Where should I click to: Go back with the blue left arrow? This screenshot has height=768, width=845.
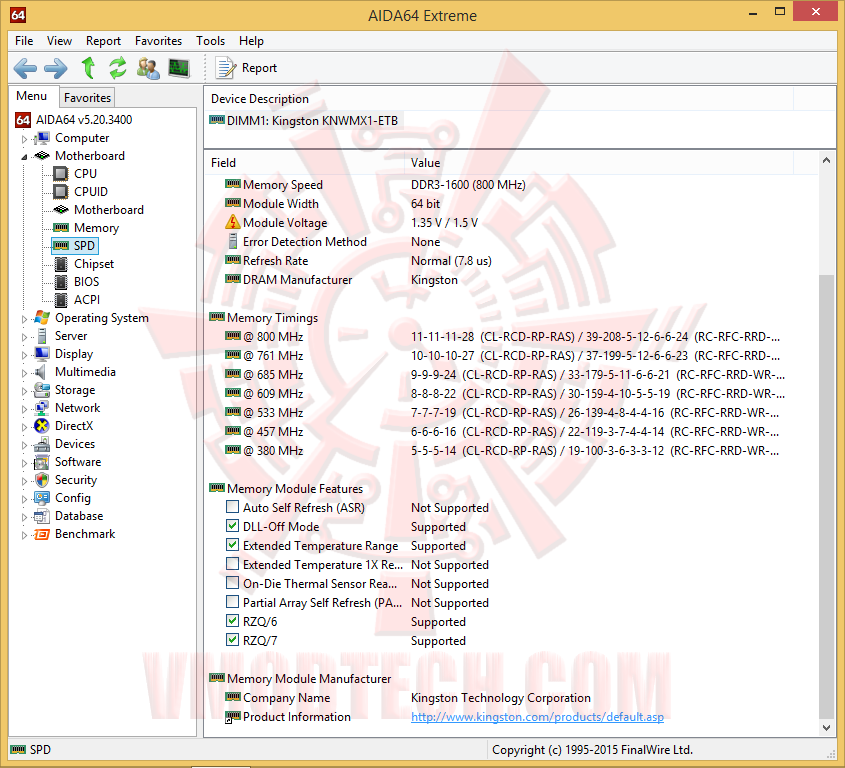tap(25, 68)
